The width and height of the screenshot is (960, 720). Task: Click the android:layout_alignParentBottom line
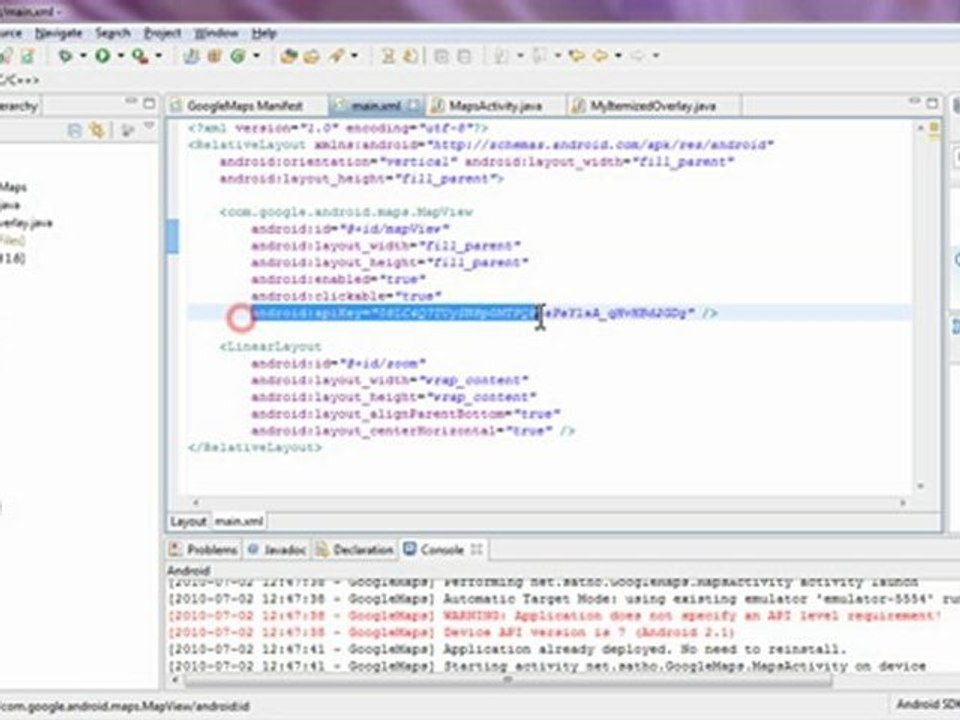406,414
